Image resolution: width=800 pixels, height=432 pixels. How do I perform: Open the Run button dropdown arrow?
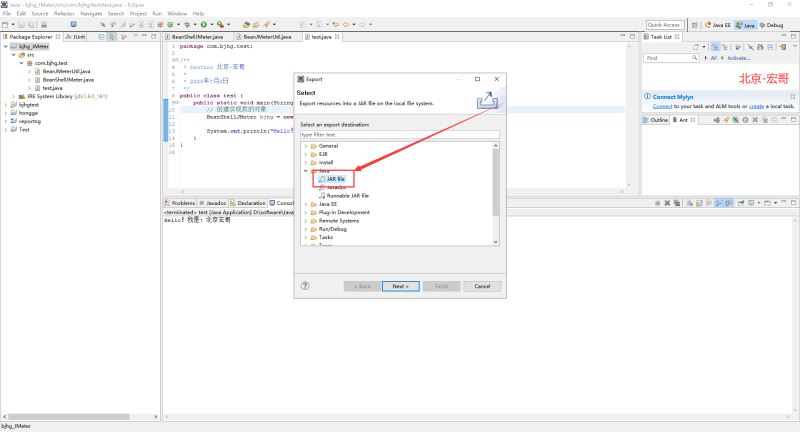tap(212, 24)
